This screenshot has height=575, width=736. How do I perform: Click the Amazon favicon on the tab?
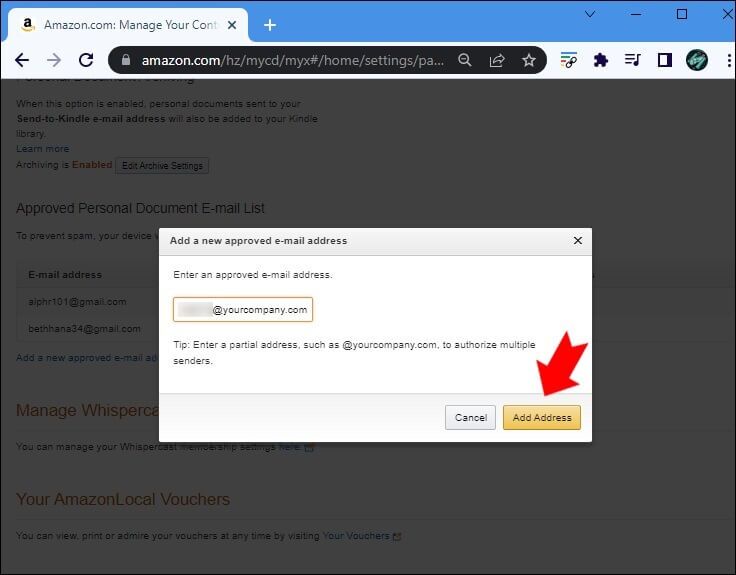click(28, 25)
